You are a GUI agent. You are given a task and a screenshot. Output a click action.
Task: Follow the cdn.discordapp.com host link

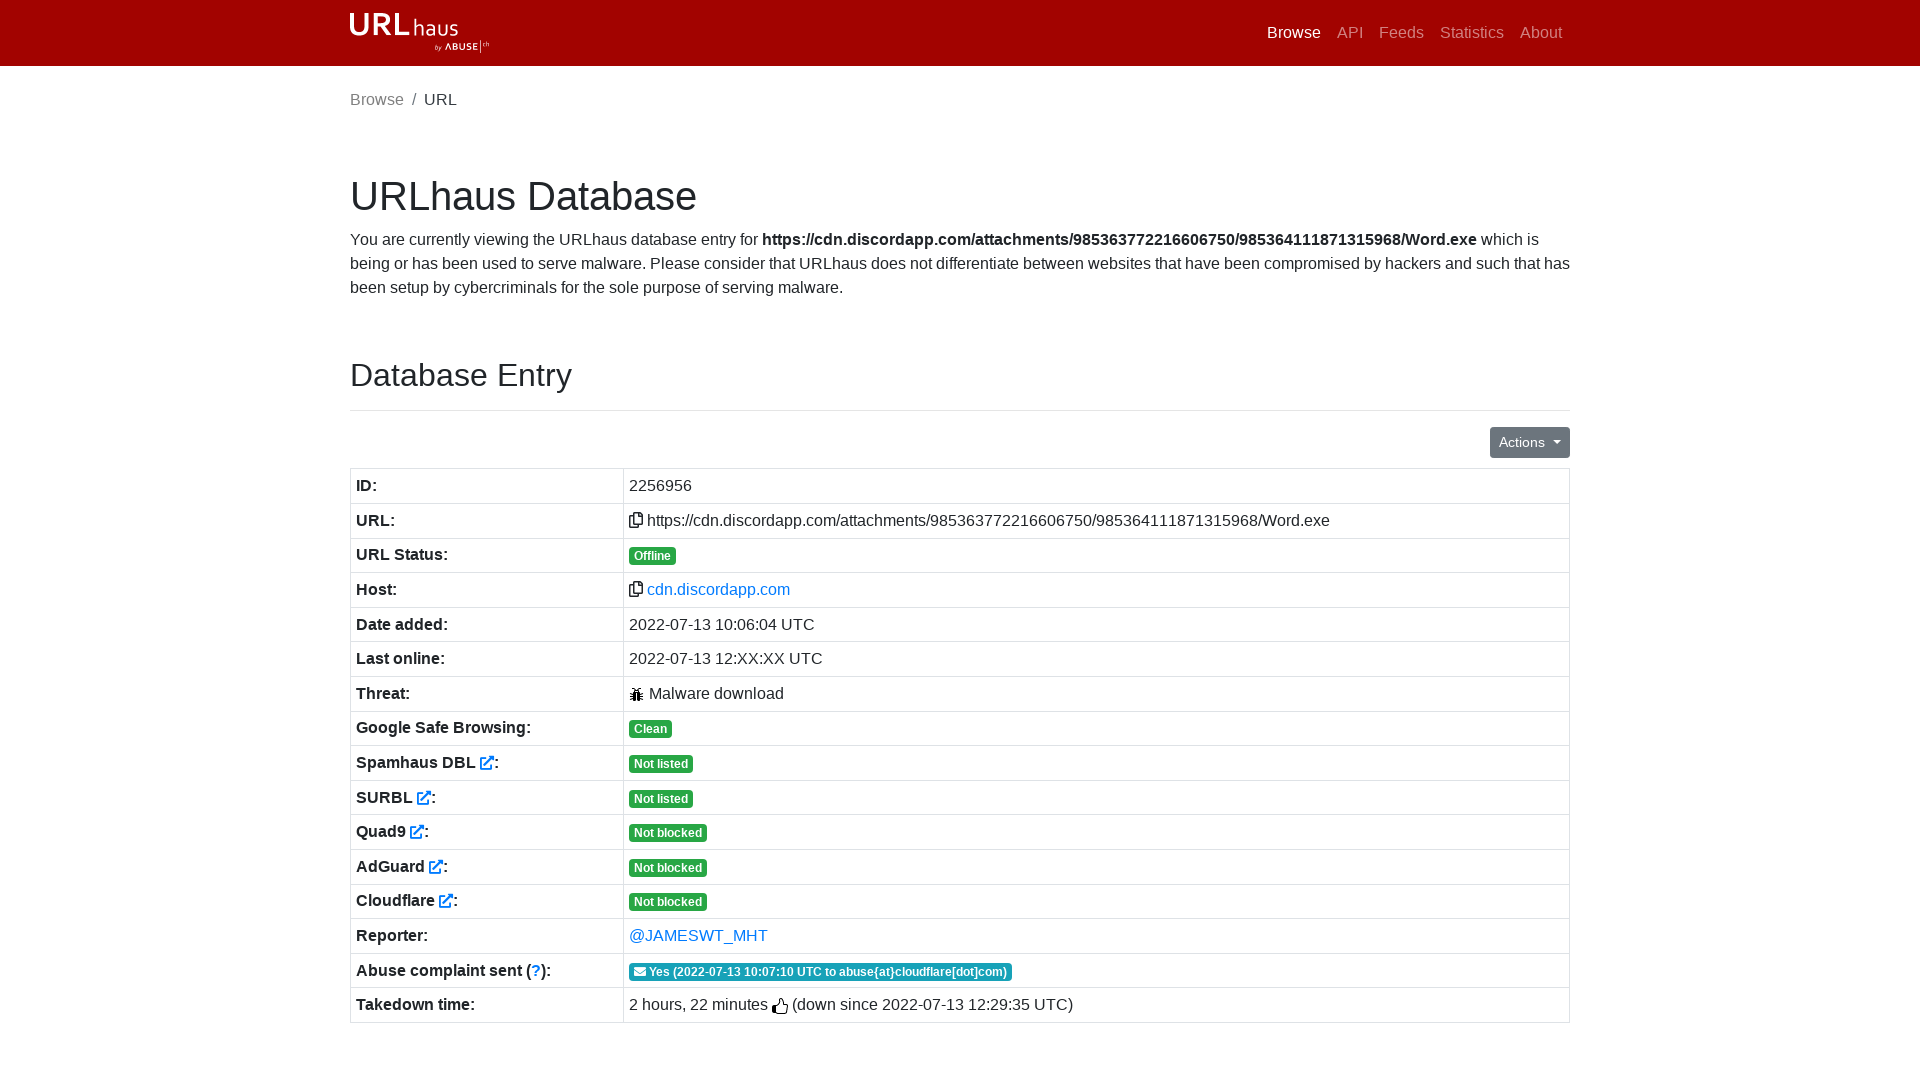point(718,590)
